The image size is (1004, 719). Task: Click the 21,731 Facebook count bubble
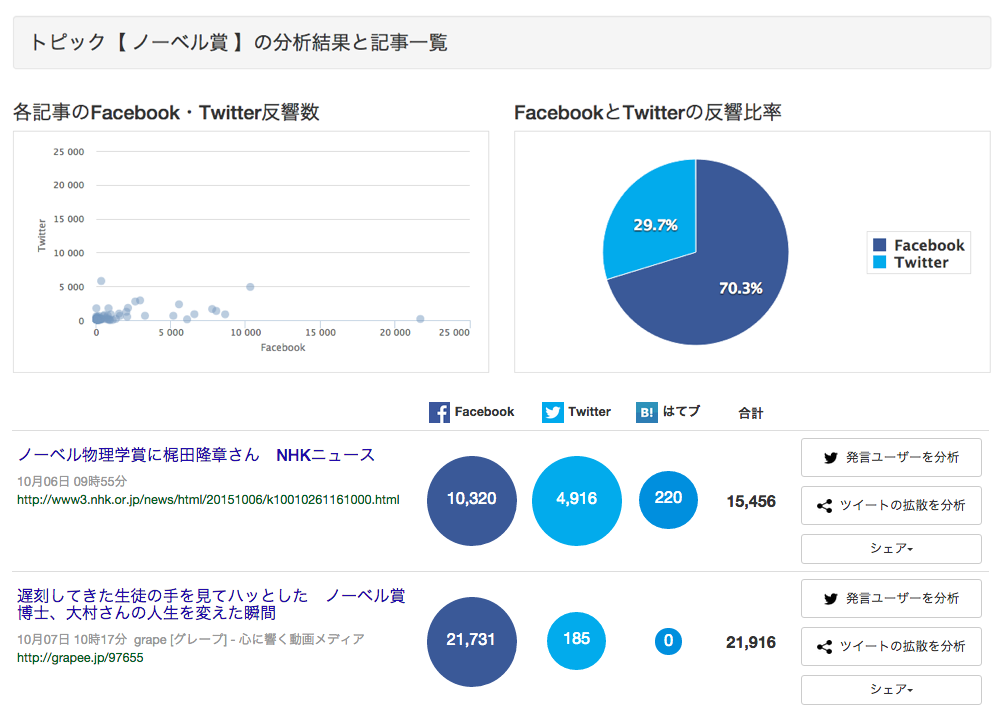[x=472, y=642]
